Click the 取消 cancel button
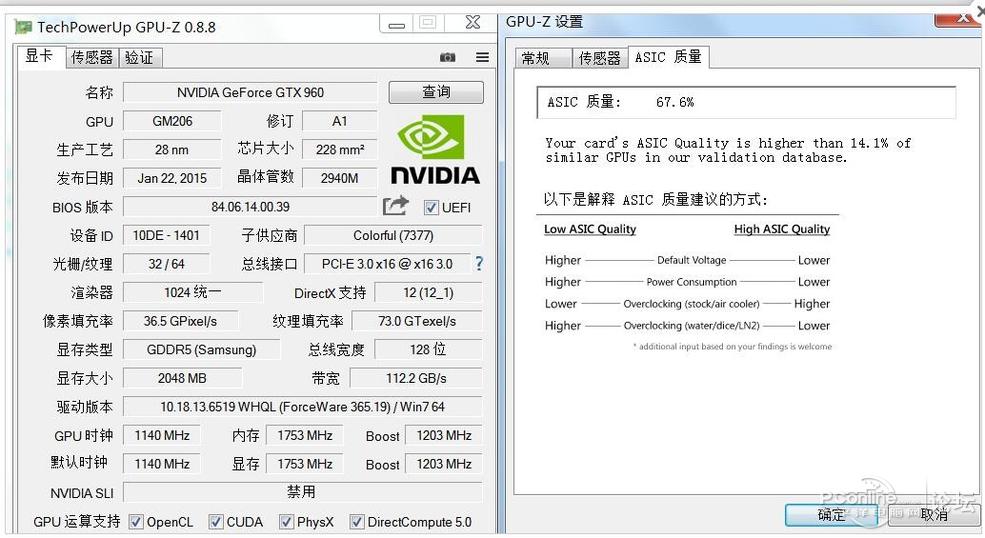Viewport: 985px width, 538px height. pos(933,514)
